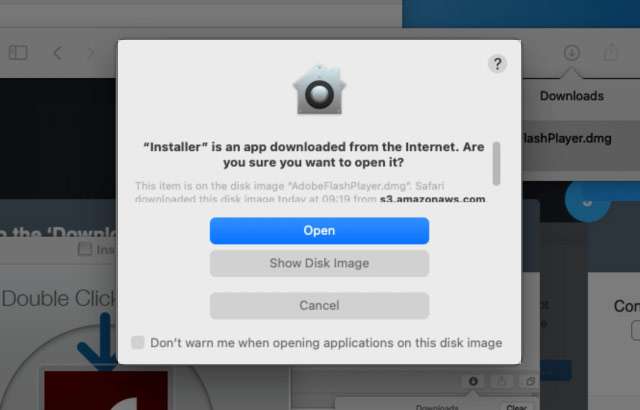Click the Clear button in lower downloads list
The image size is (640, 410).
[x=516, y=407]
